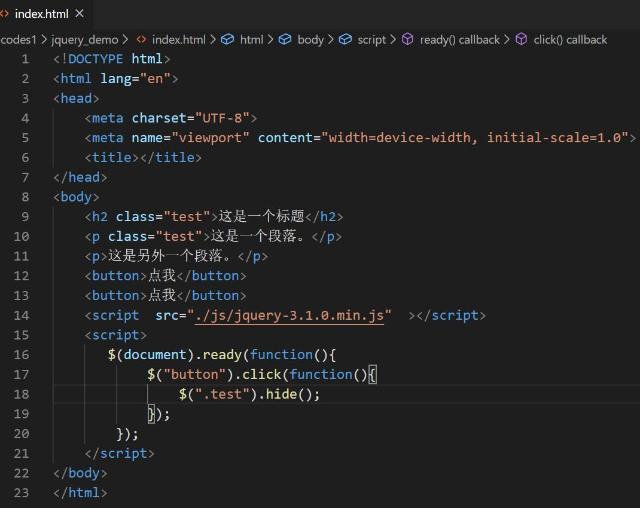Click the click() callback symbol icon
The width and height of the screenshot is (640, 508).
pyautogui.click(x=522, y=40)
